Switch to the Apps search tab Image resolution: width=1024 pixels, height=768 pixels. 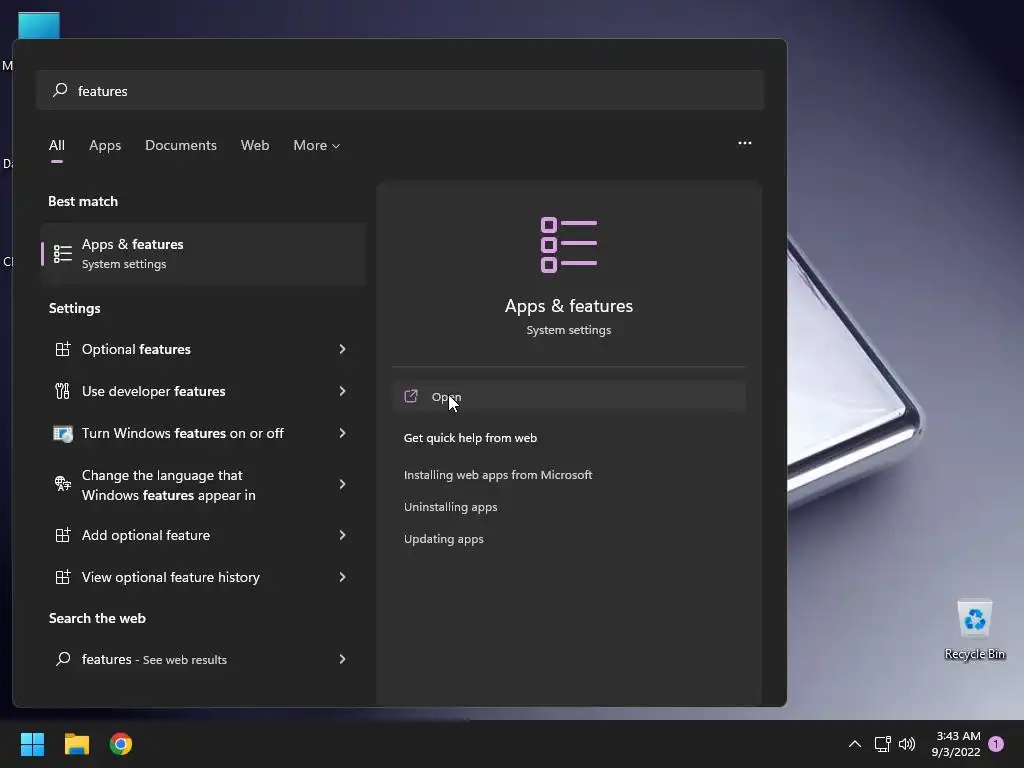click(105, 145)
